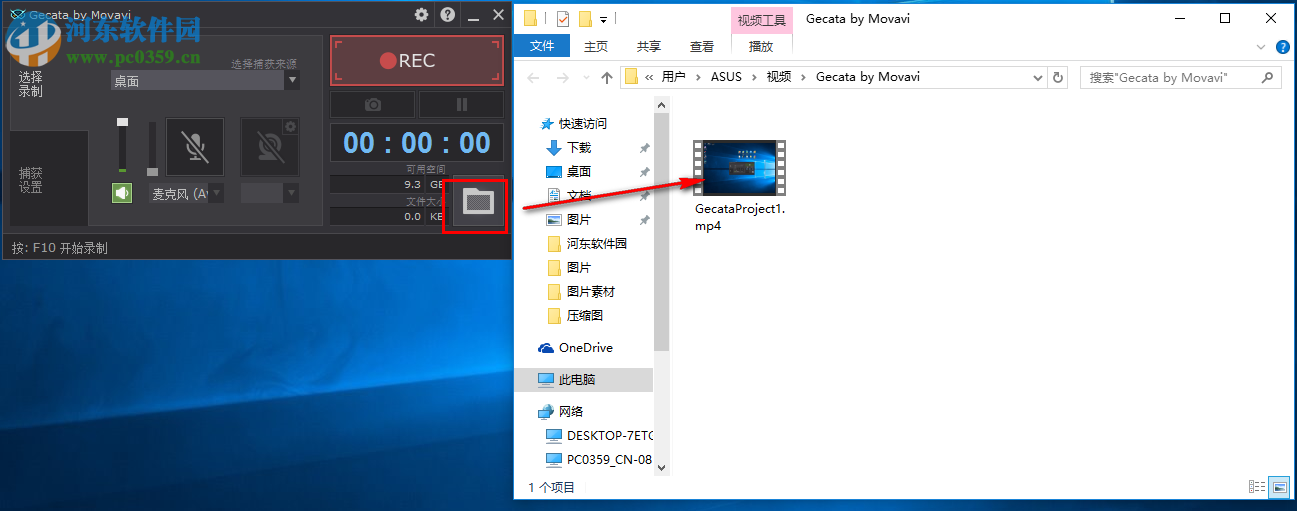The image size is (1297, 511).
Task: Click new folder quick access icon
Action: pyautogui.click(x=586, y=18)
